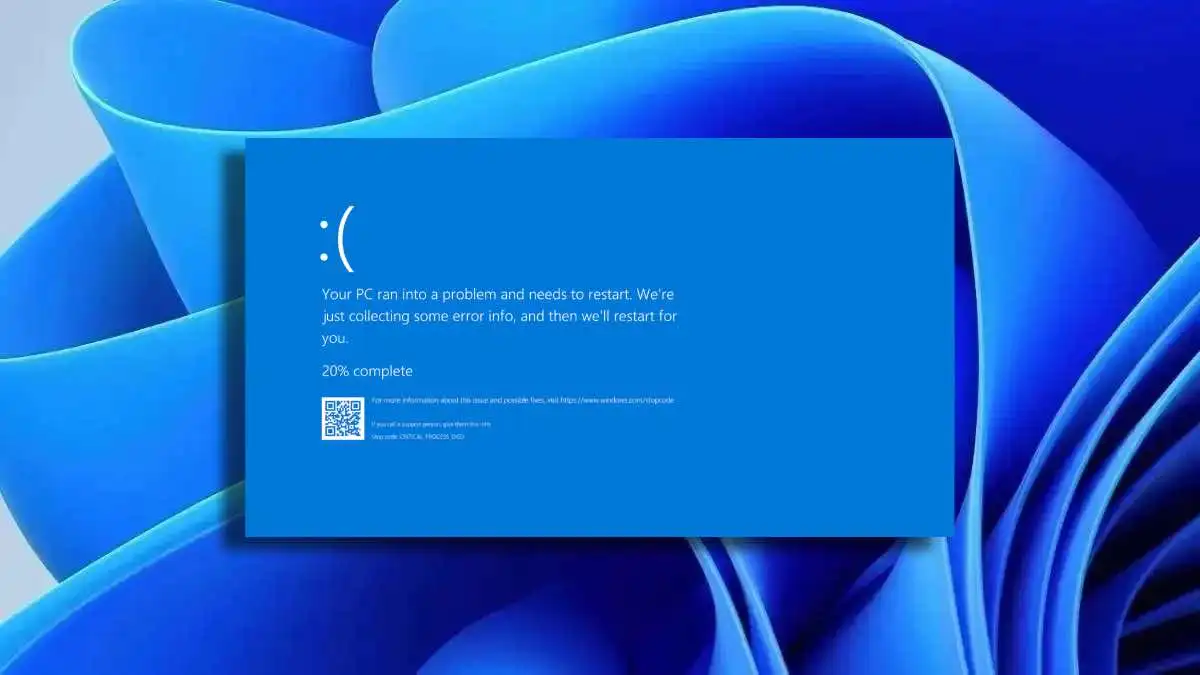Click the bottom-right square of the QR code

[x=357, y=431]
